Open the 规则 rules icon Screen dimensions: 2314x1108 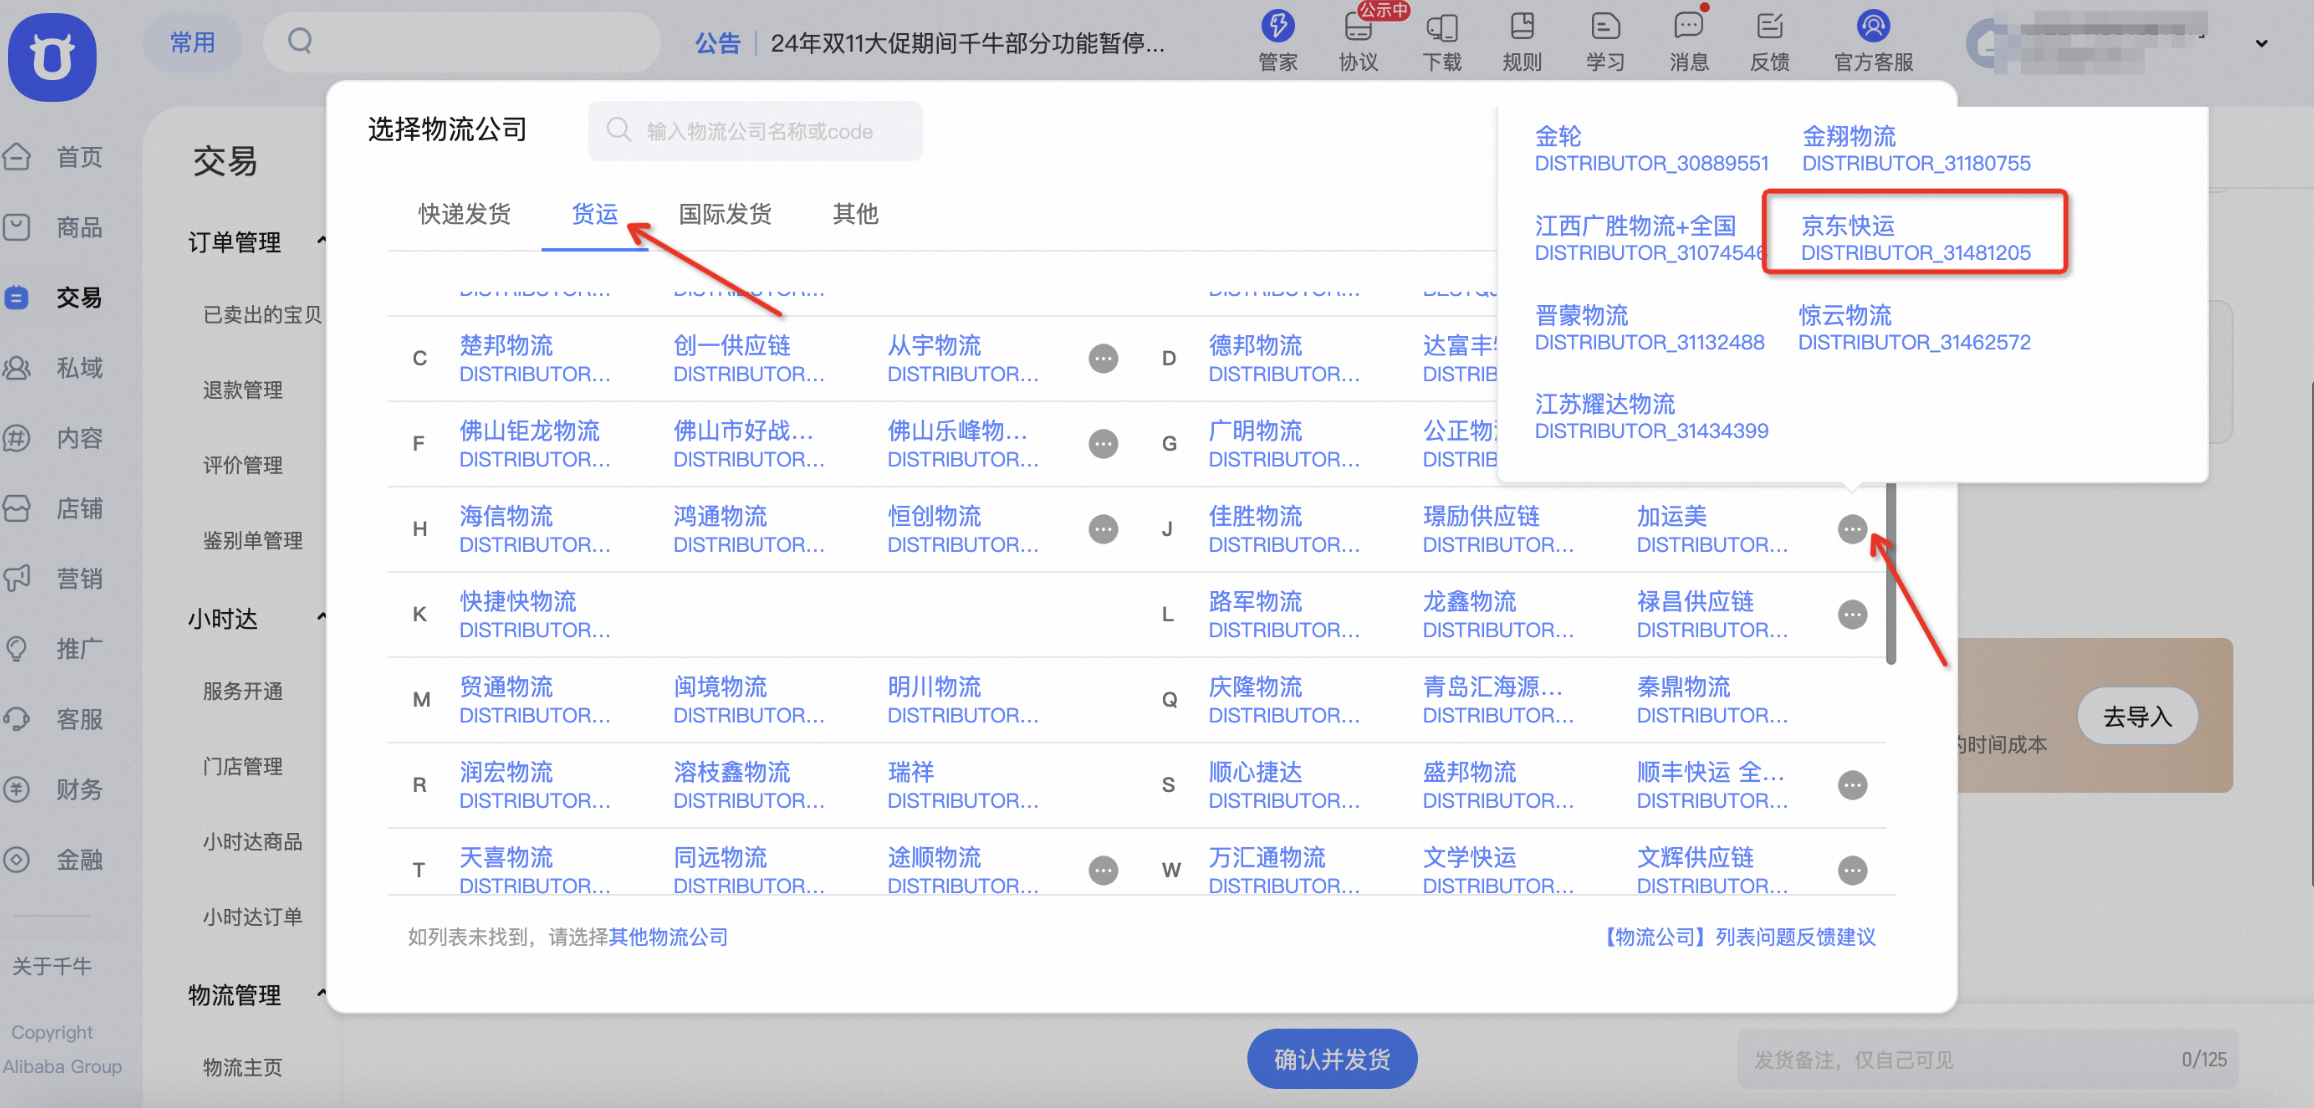1522,41
